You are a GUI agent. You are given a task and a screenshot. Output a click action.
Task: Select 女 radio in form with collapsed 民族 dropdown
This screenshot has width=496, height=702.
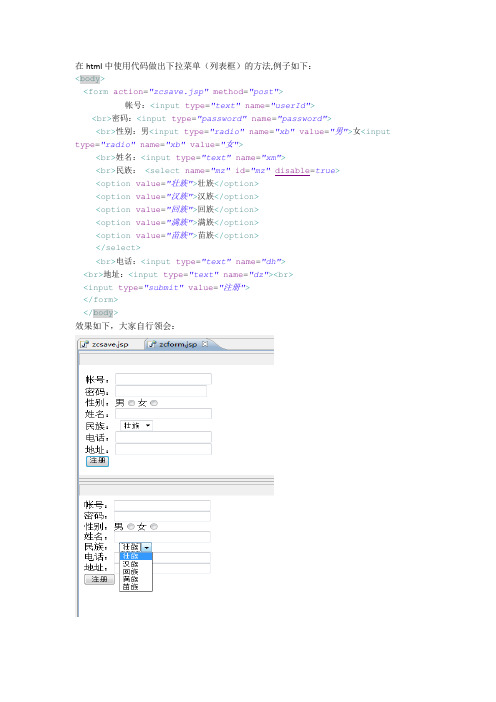[x=154, y=403]
